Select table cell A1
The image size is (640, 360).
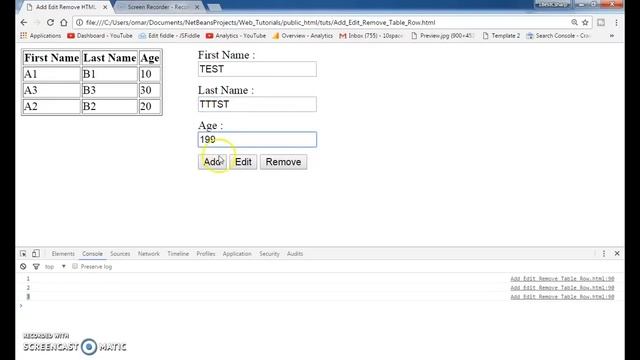52,74
